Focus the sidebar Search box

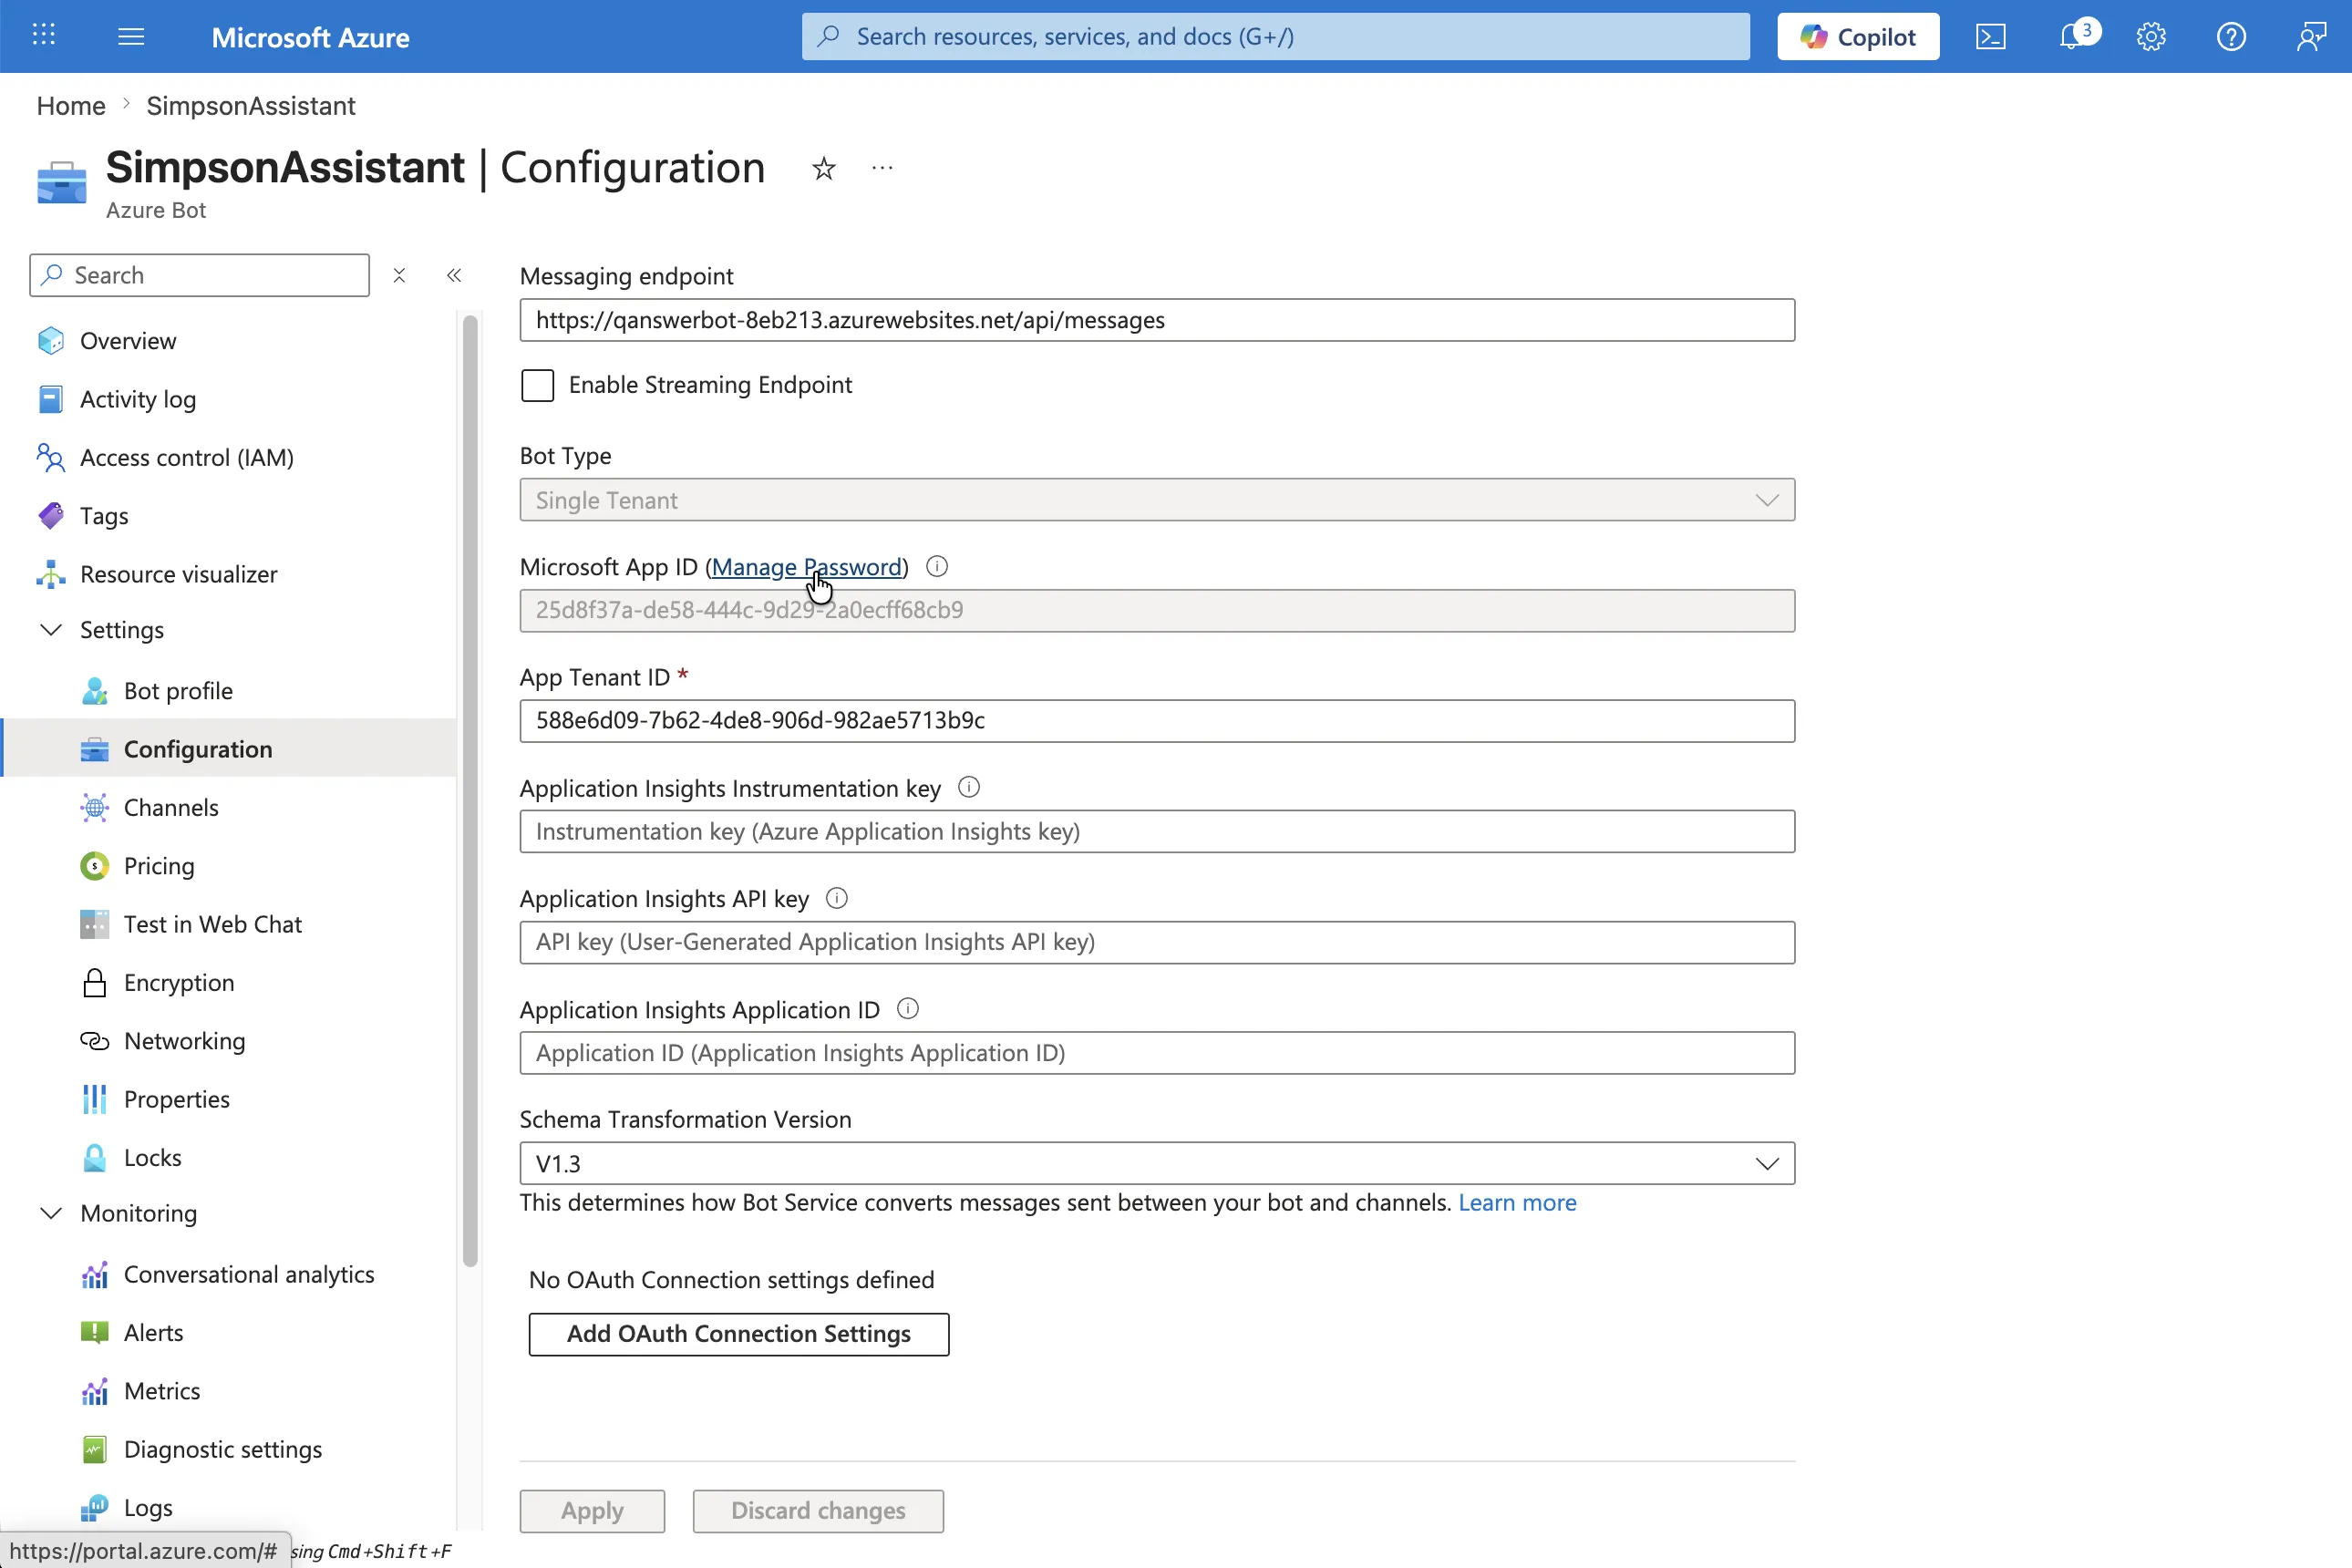[x=200, y=275]
